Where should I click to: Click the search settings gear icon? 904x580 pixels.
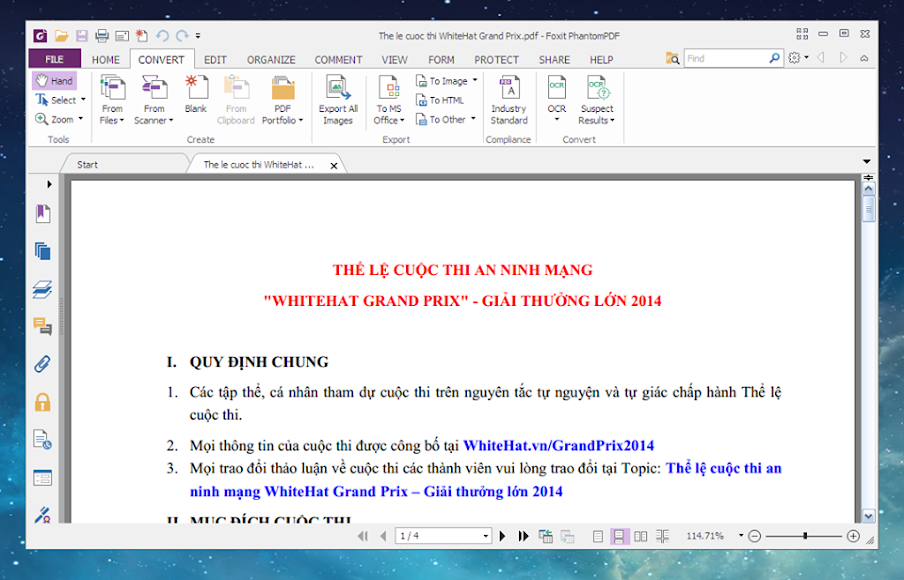point(794,58)
